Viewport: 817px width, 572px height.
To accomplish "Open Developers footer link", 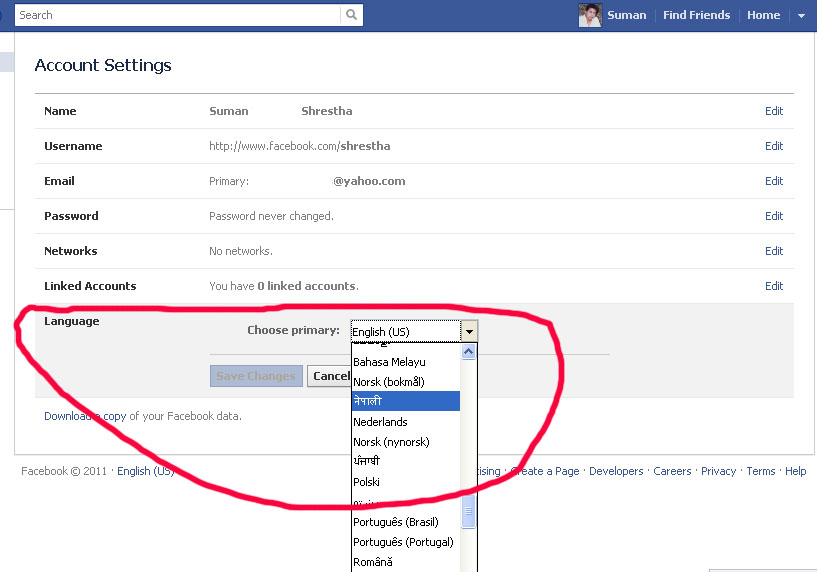I will pos(616,471).
